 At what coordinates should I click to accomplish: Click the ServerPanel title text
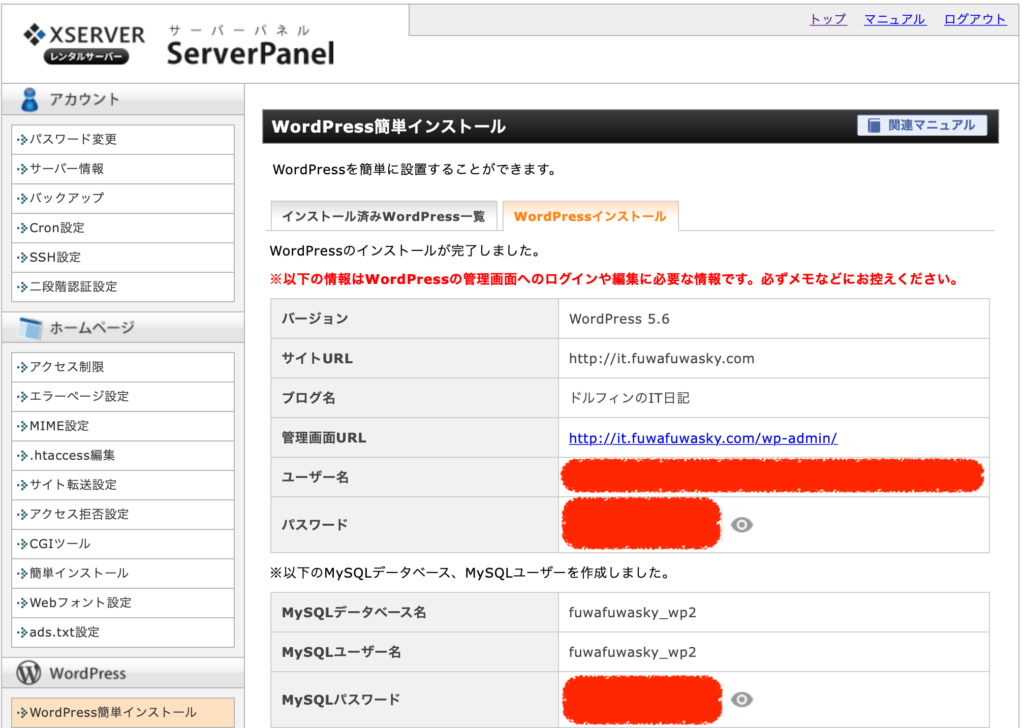click(250, 54)
